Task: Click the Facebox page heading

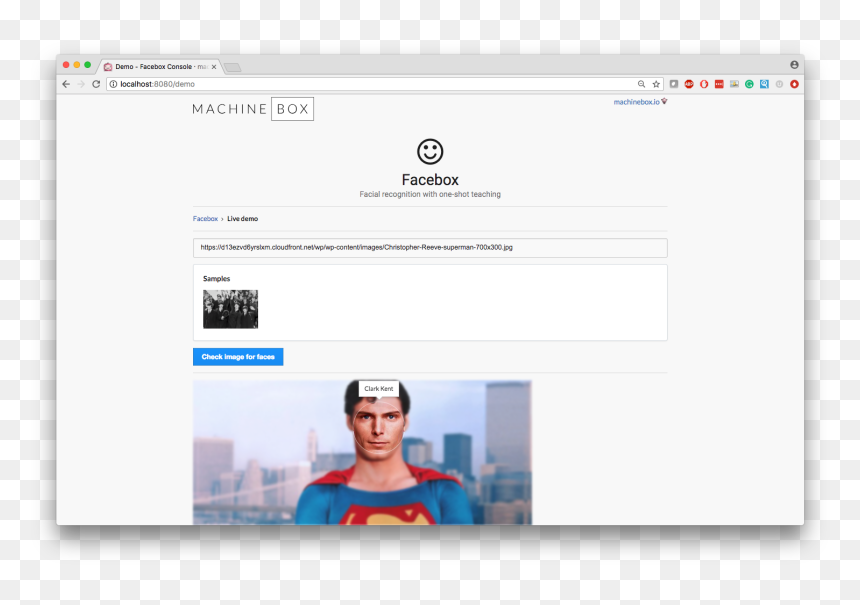Action: 430,180
